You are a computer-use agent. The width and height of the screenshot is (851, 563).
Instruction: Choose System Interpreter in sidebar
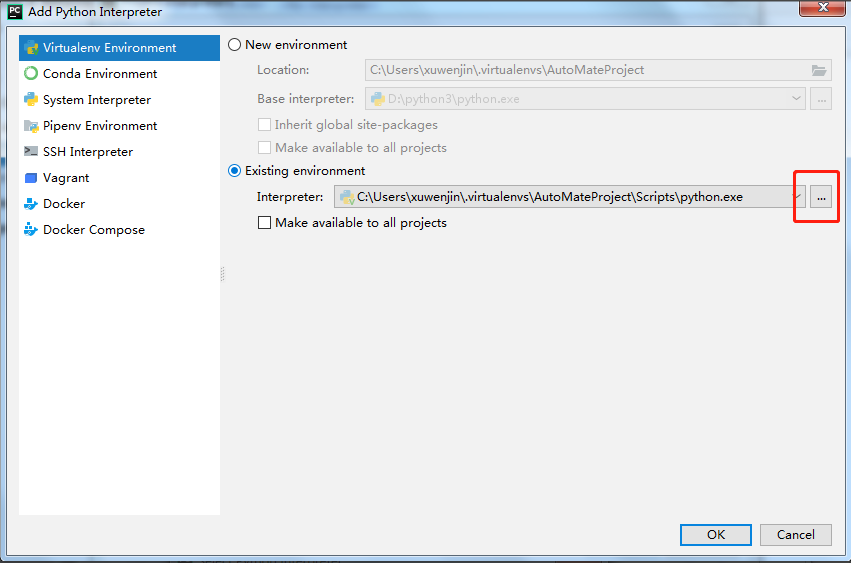coord(119,99)
